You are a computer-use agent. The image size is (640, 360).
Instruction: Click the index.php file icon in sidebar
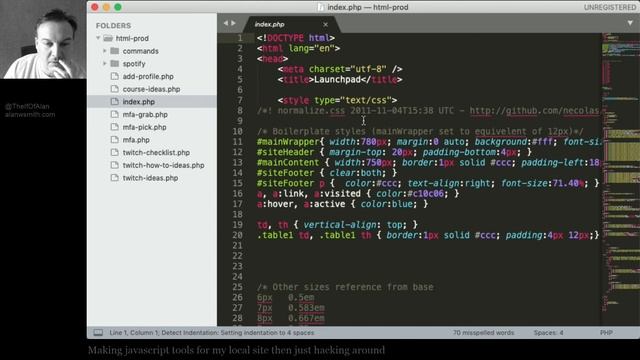pos(115,102)
